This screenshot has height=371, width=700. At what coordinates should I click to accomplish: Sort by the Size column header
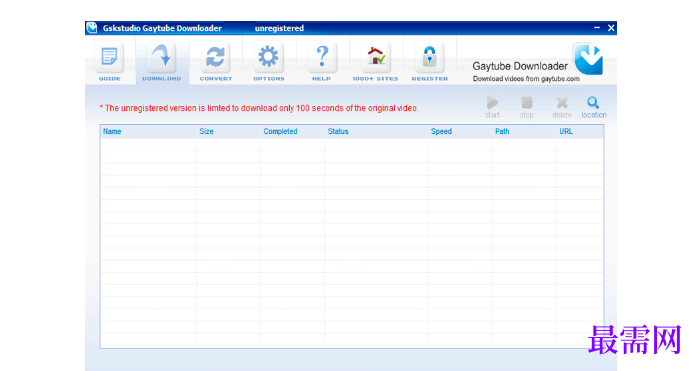228,131
